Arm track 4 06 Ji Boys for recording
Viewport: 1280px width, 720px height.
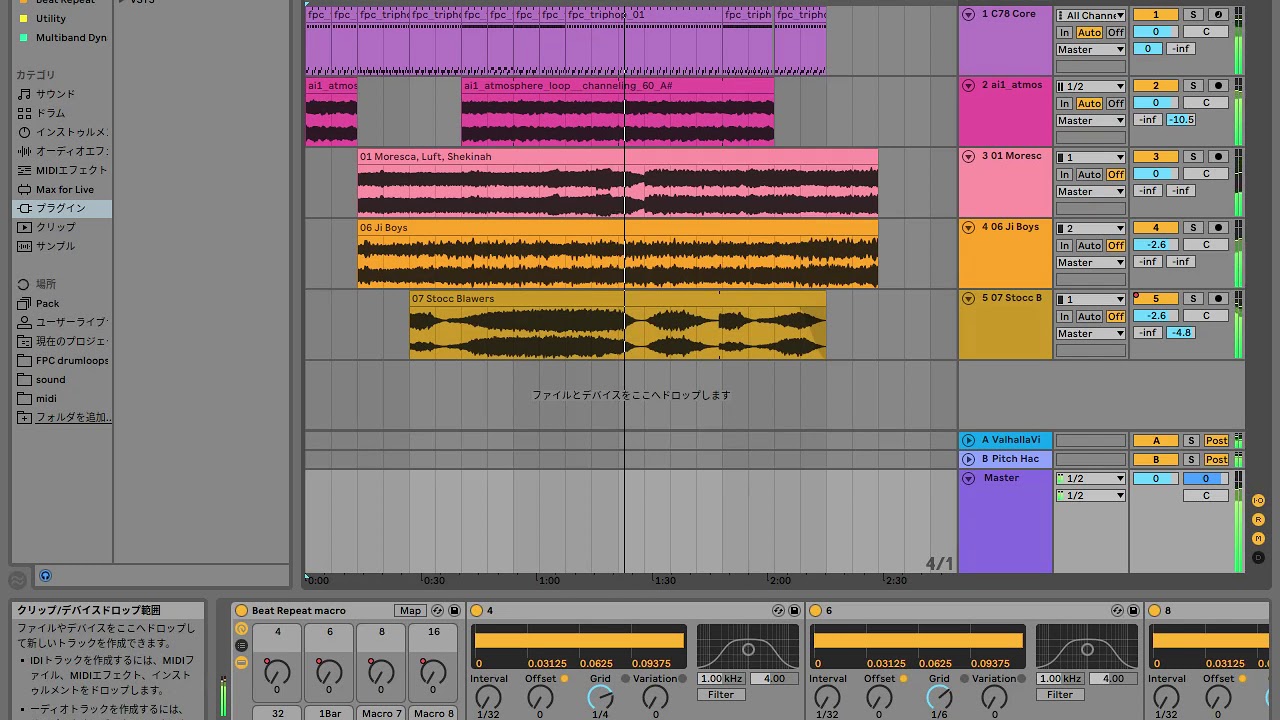point(1218,228)
